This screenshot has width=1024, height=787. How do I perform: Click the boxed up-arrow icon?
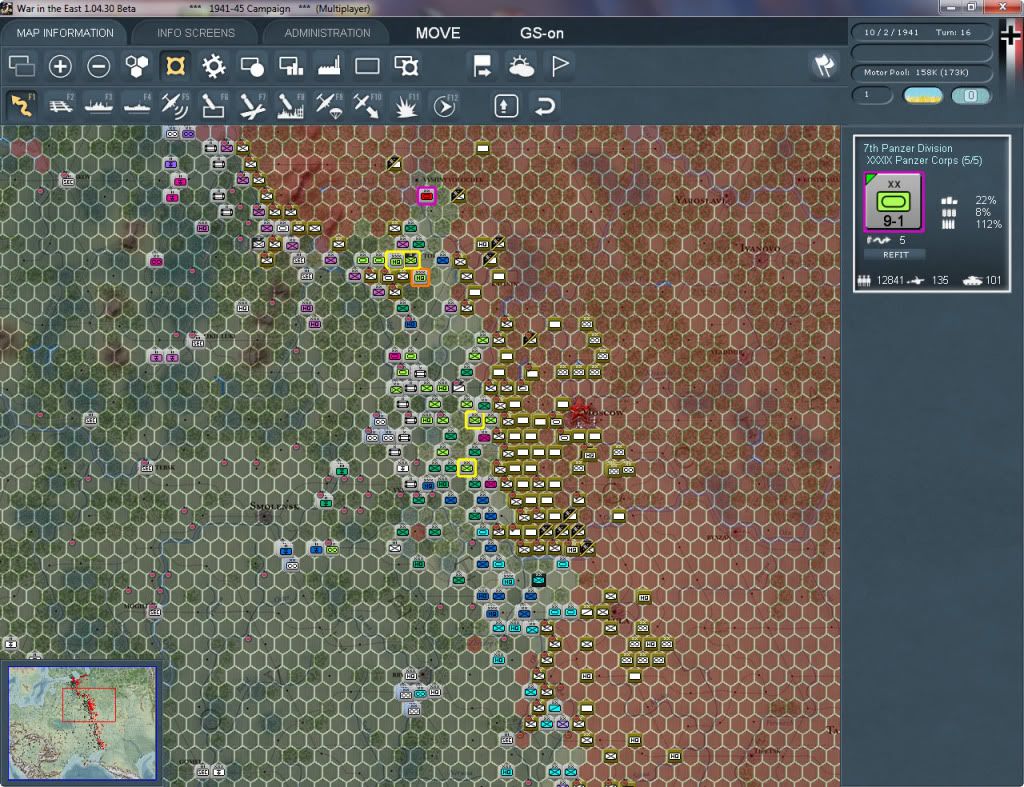coord(506,105)
